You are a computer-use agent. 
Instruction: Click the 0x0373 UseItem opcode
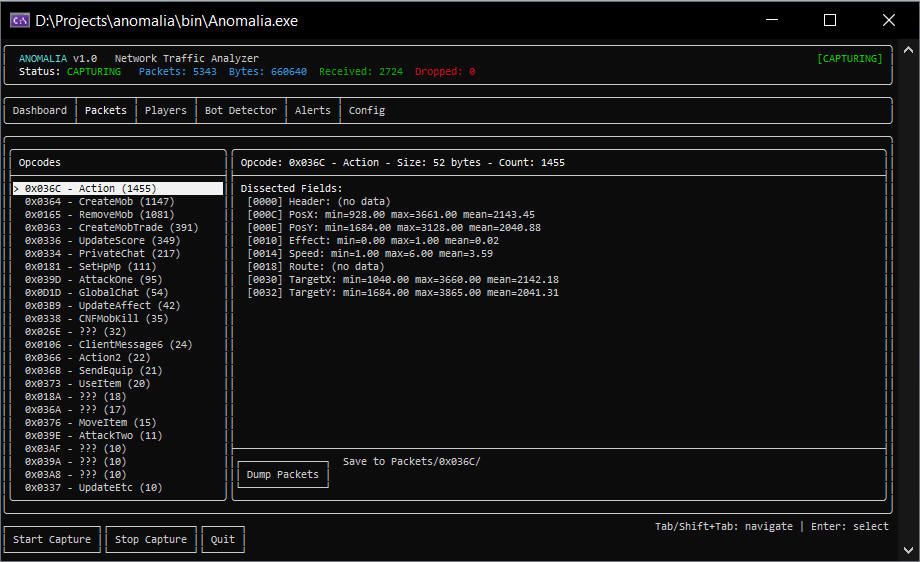pyautogui.click(x=88, y=383)
